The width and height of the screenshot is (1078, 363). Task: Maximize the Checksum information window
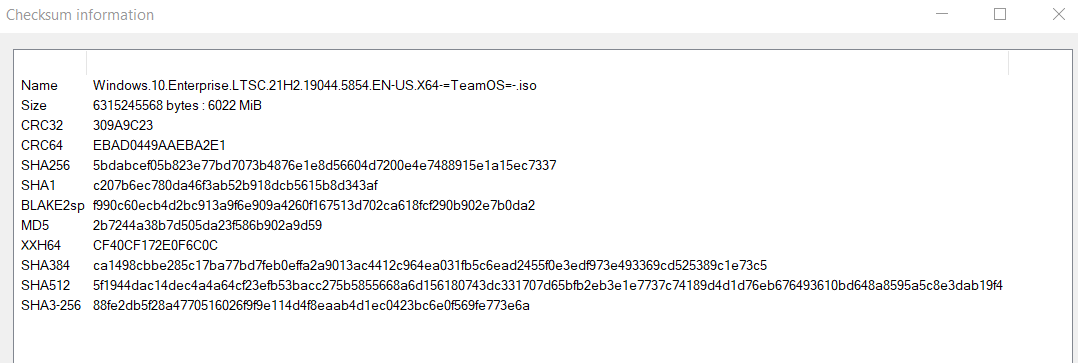click(x=1000, y=14)
